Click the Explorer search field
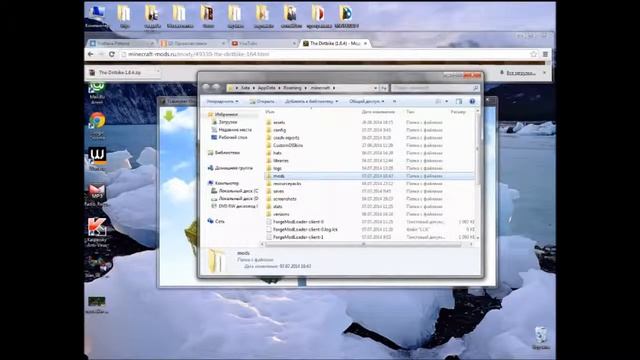 coord(435,88)
